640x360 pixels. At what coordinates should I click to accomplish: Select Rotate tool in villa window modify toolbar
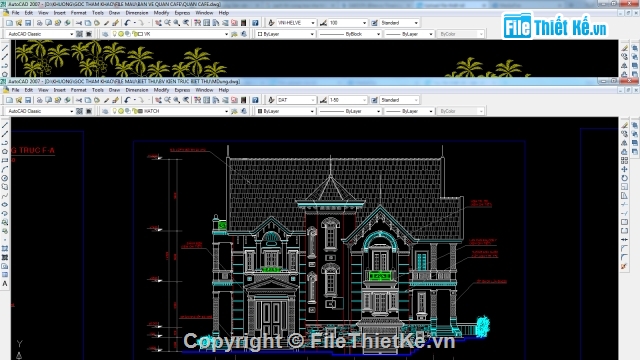click(624, 178)
